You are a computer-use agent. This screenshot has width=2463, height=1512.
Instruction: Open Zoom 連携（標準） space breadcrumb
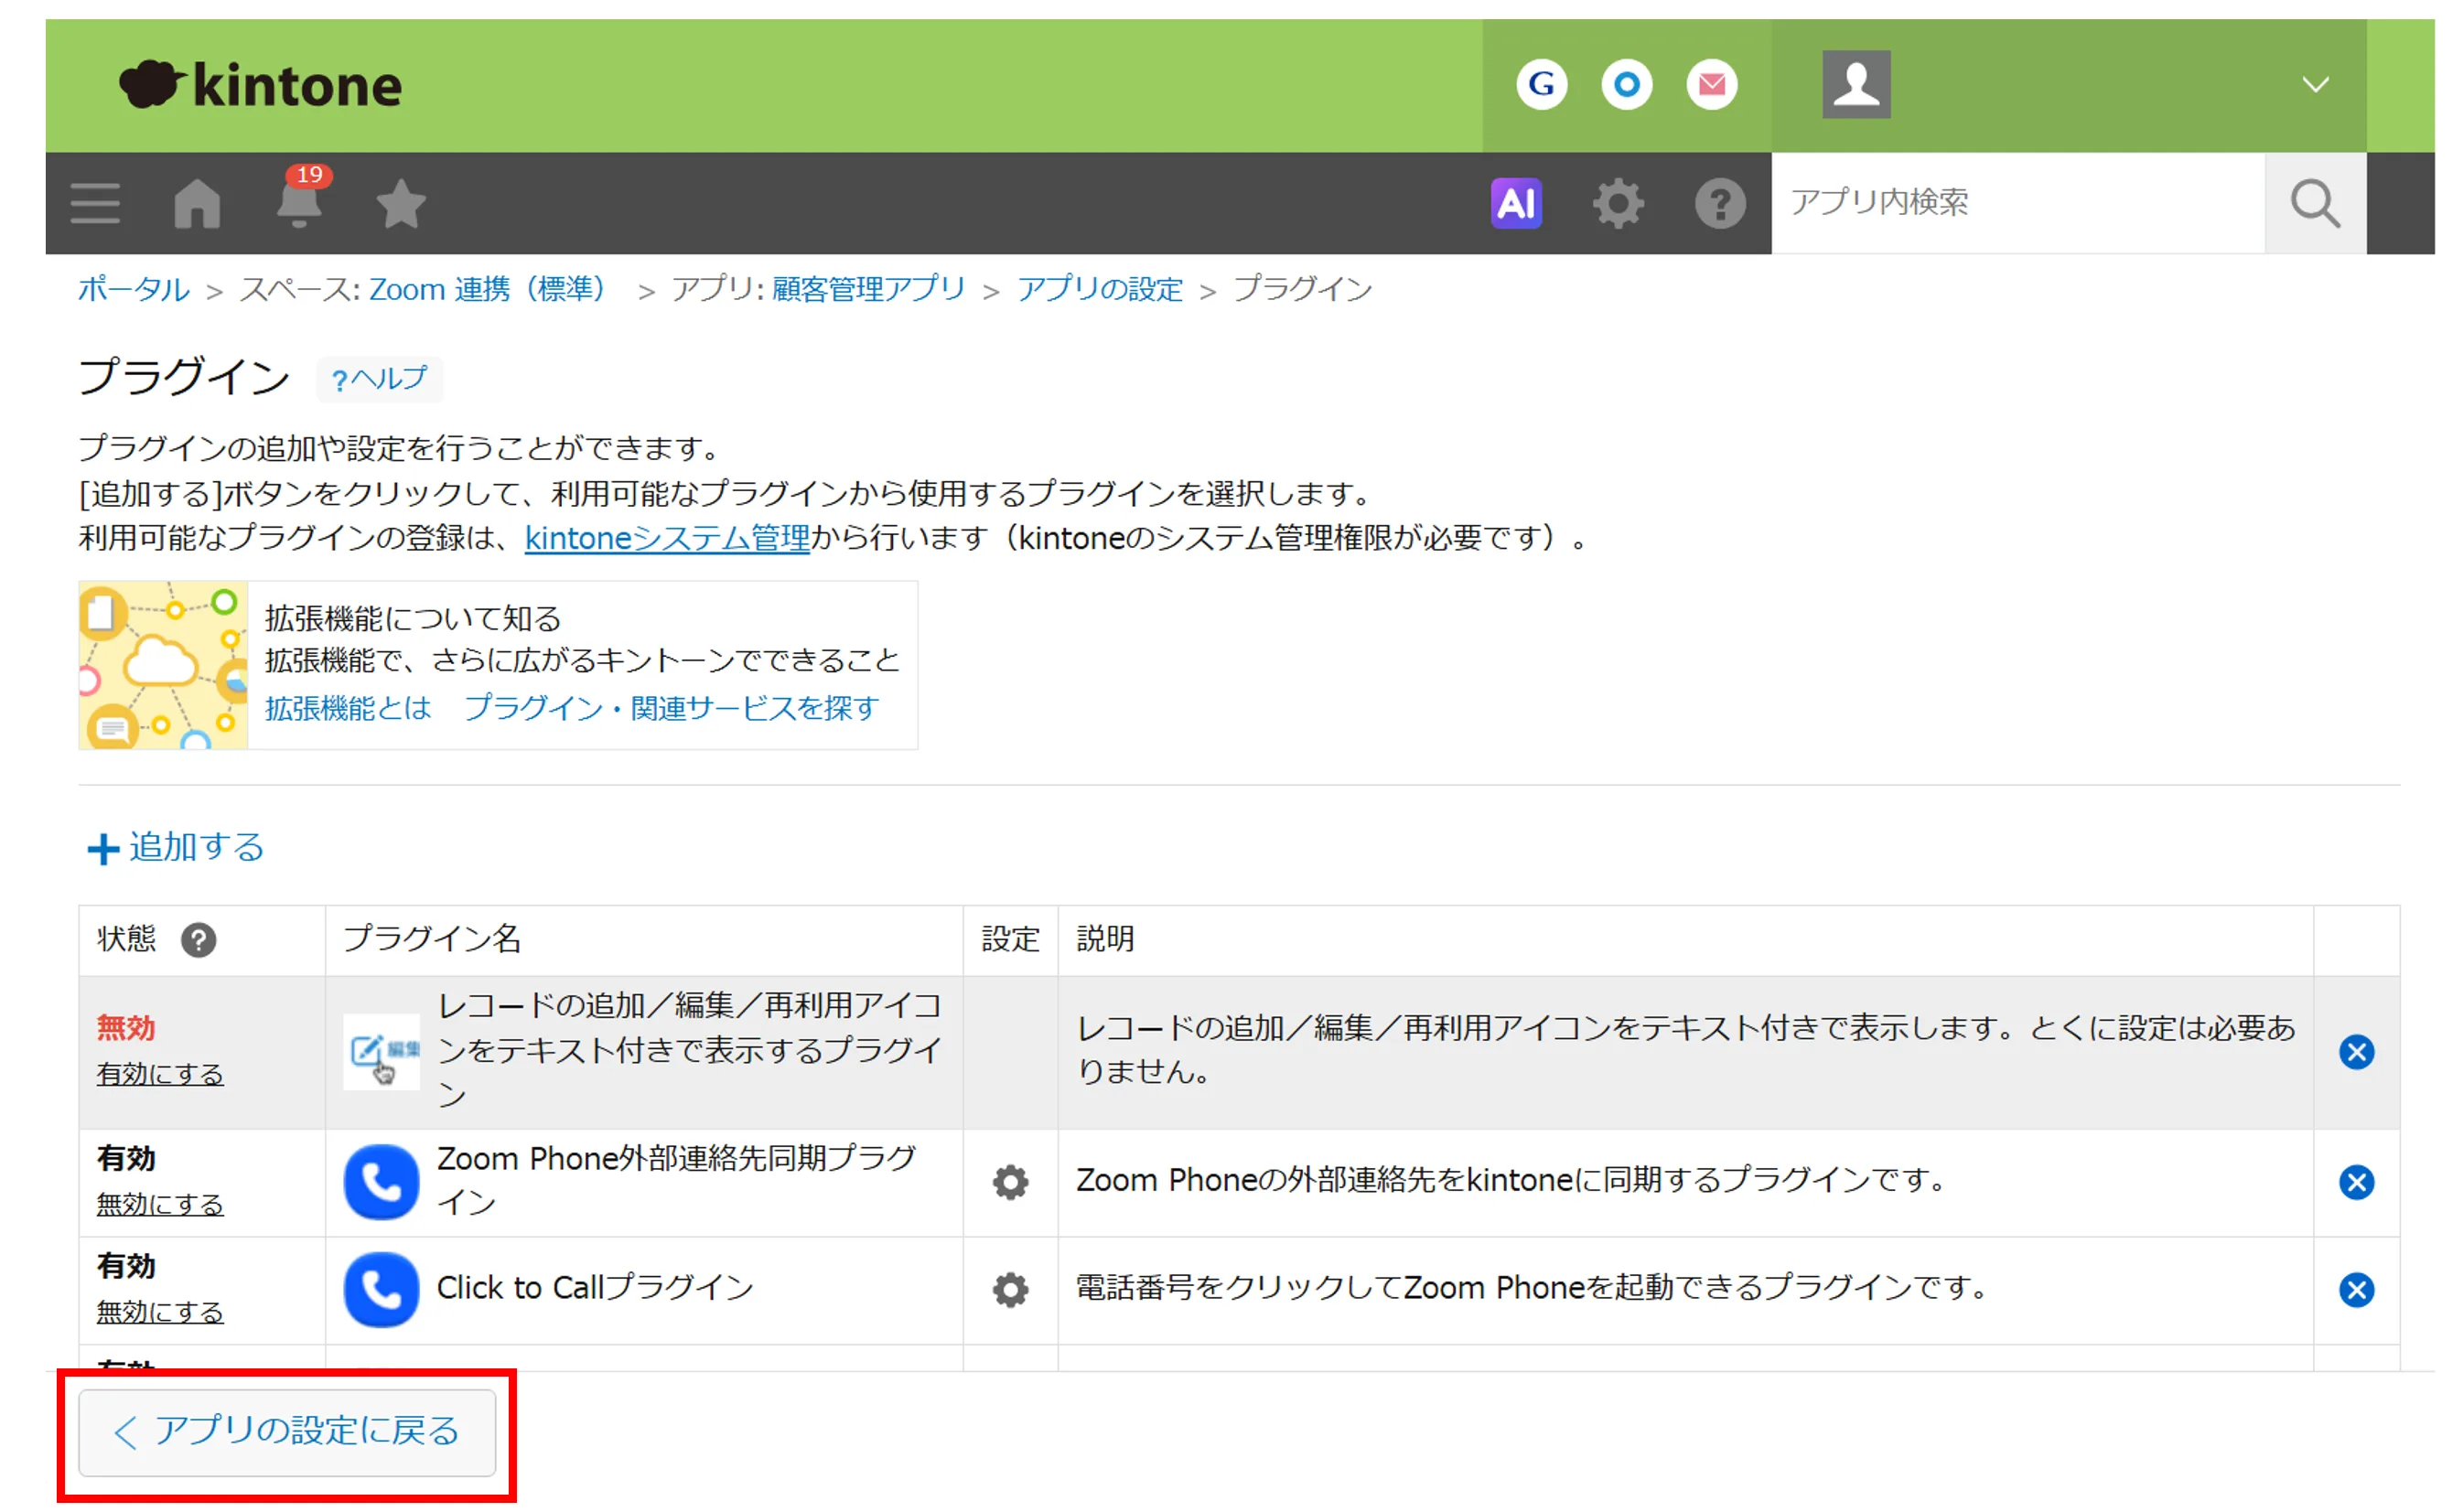(x=488, y=290)
